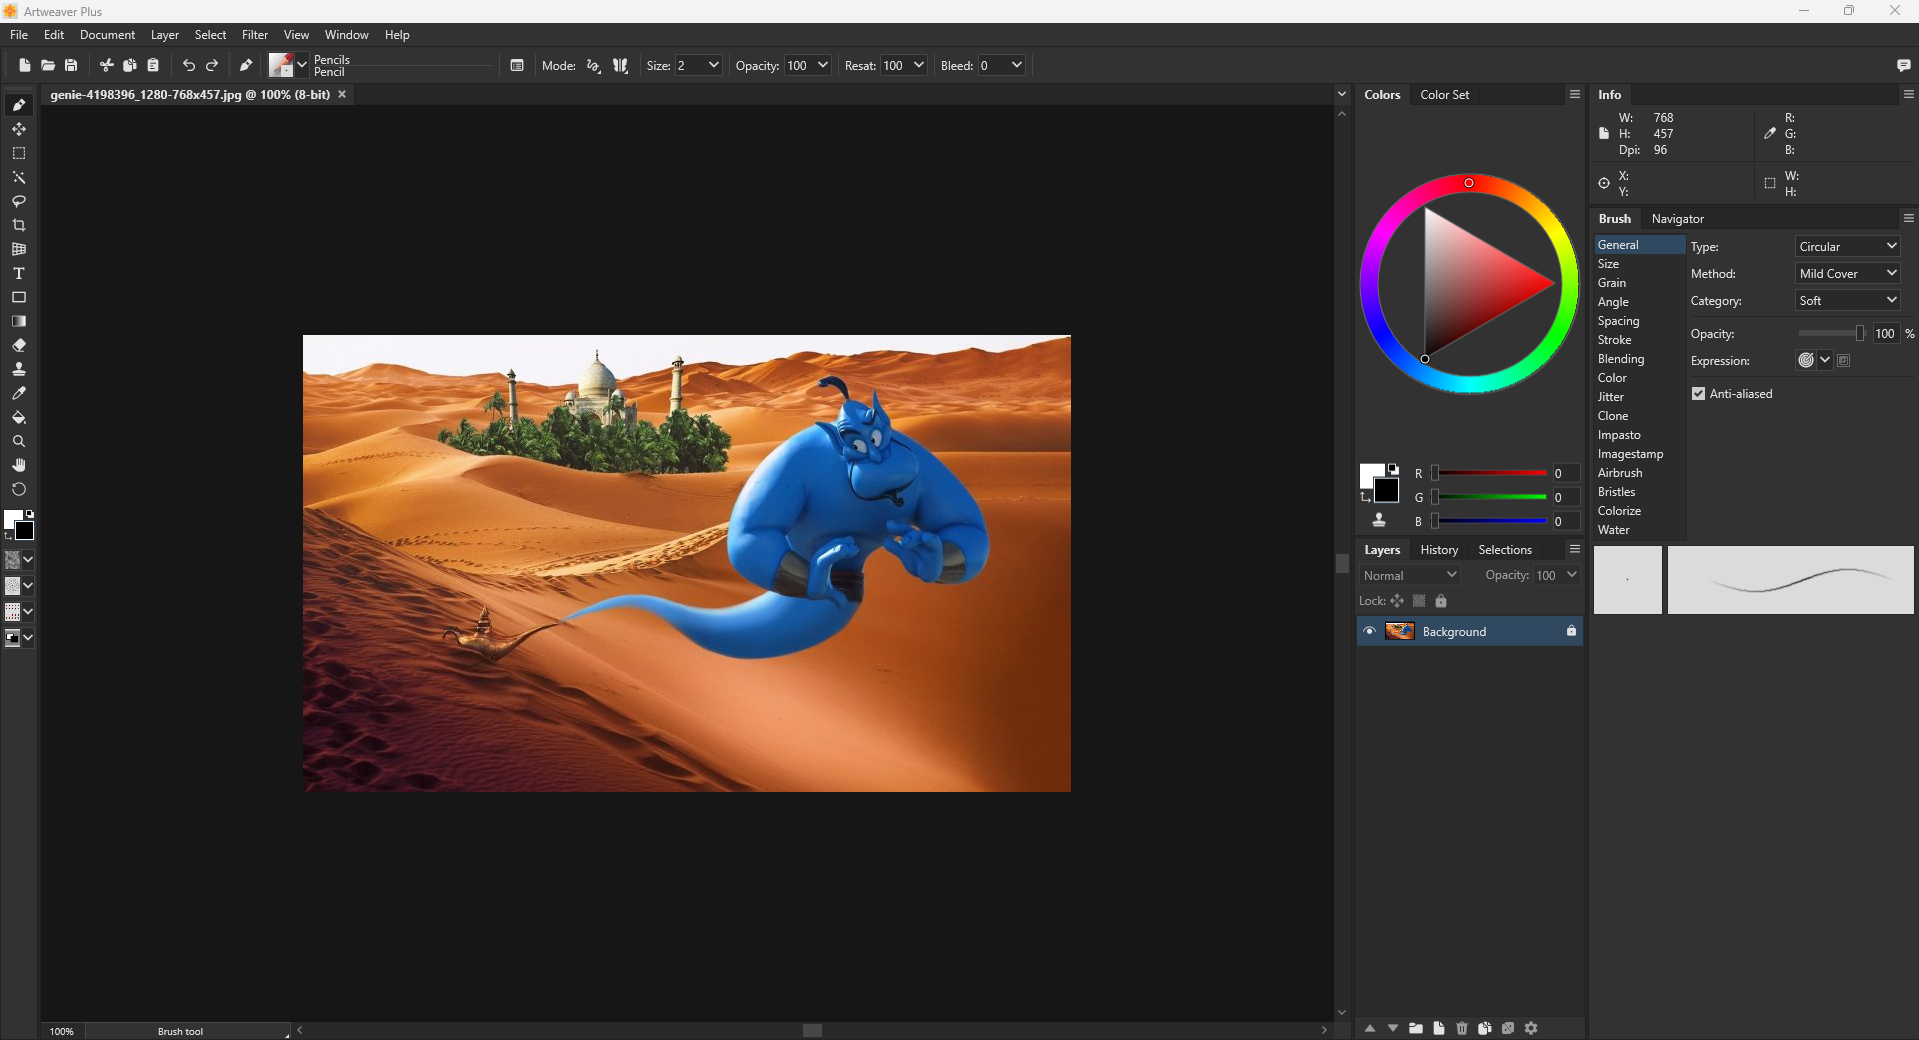The image size is (1919, 1040).
Task: Select the Gradient tool
Action: tap(19, 321)
